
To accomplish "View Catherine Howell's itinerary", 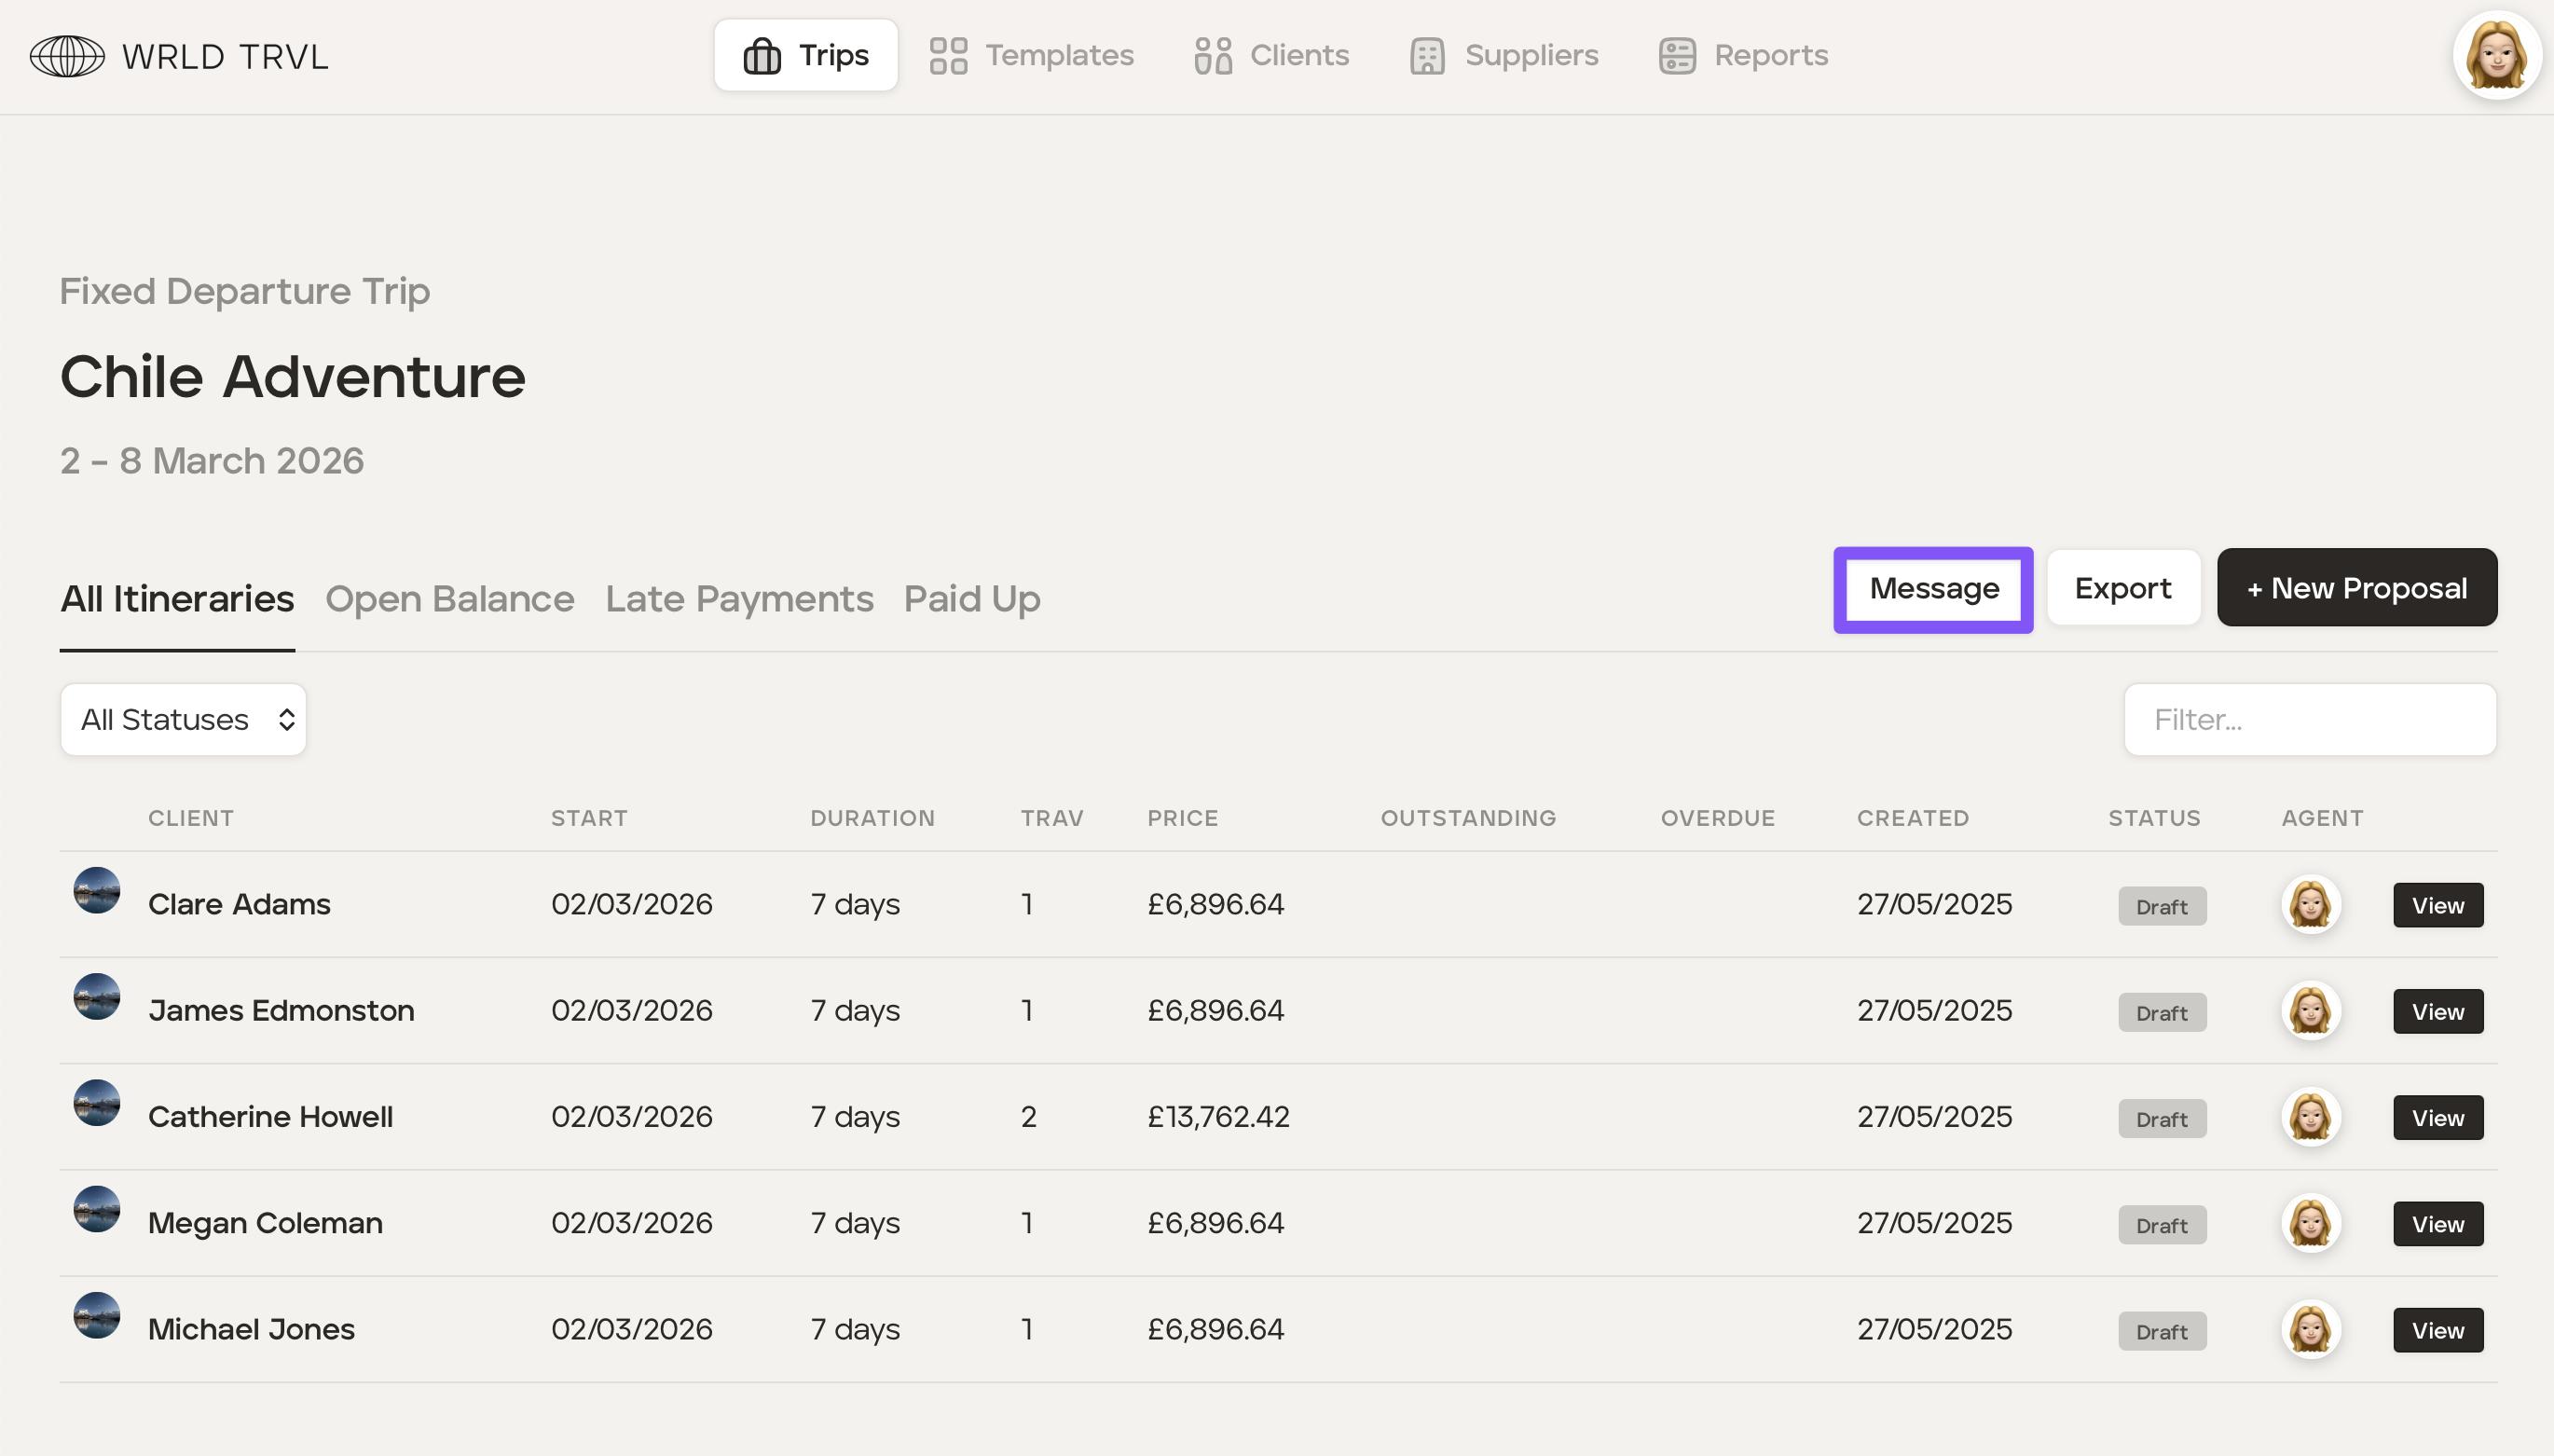I will [x=2437, y=1117].
